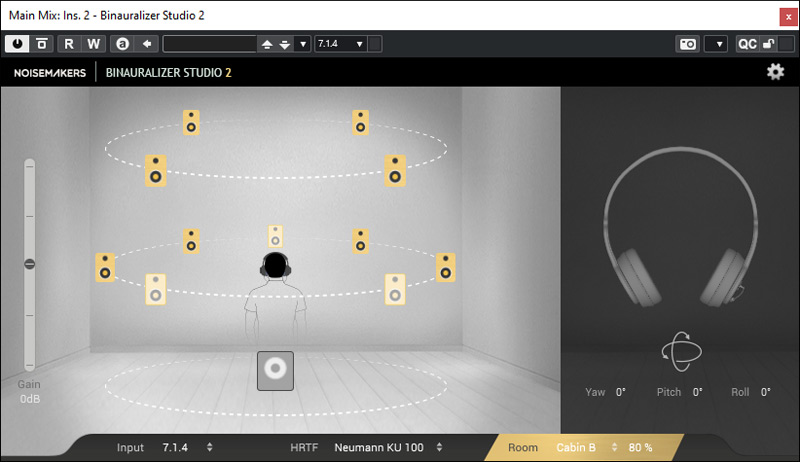Open the HRTF Neumann KU 100 selector
Image resolution: width=800 pixels, height=462 pixels.
(x=379, y=448)
